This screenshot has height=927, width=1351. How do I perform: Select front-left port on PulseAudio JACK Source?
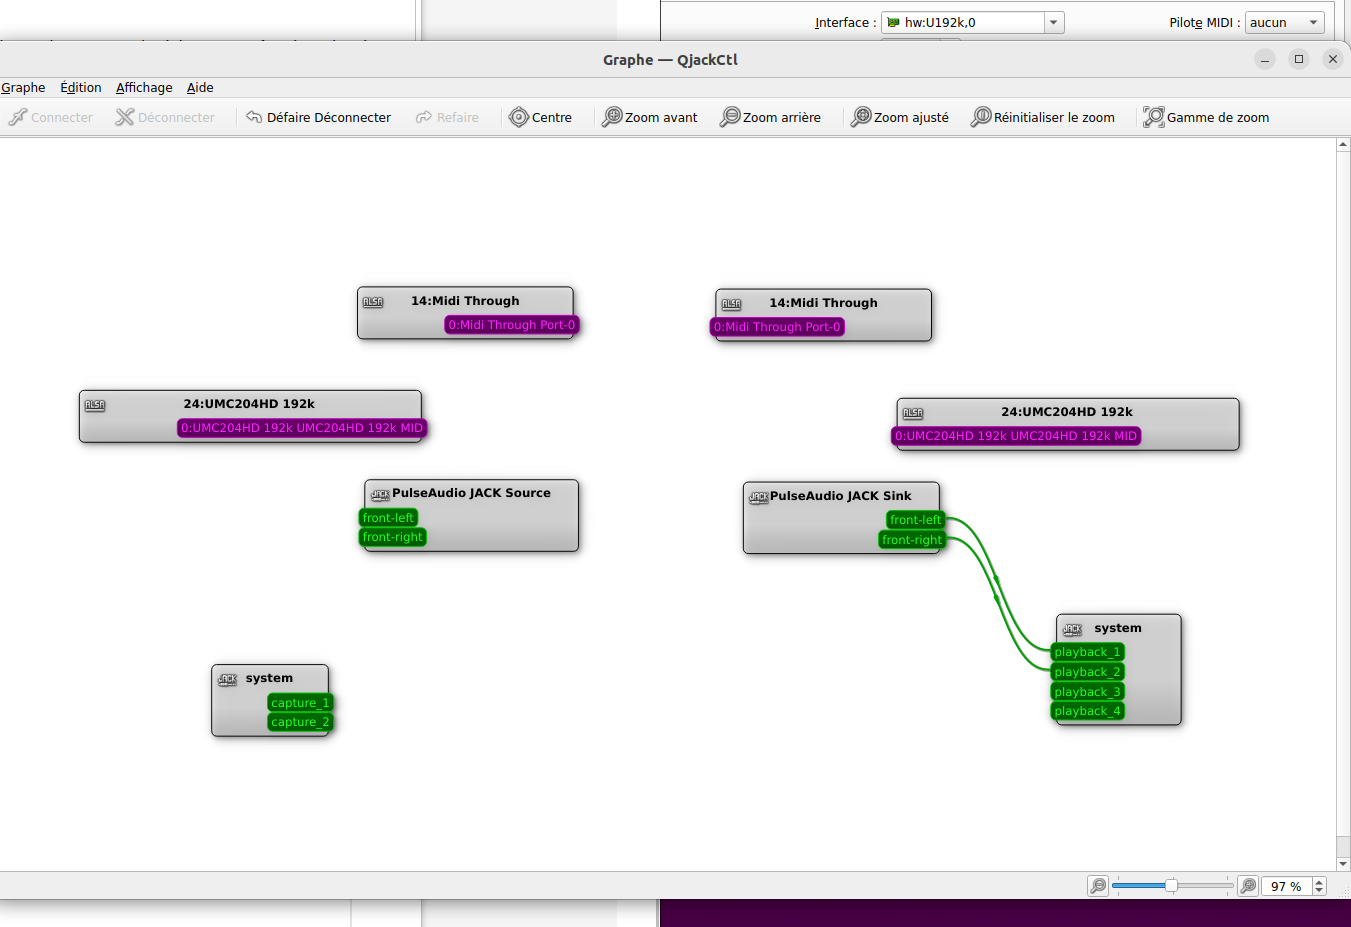(x=388, y=518)
